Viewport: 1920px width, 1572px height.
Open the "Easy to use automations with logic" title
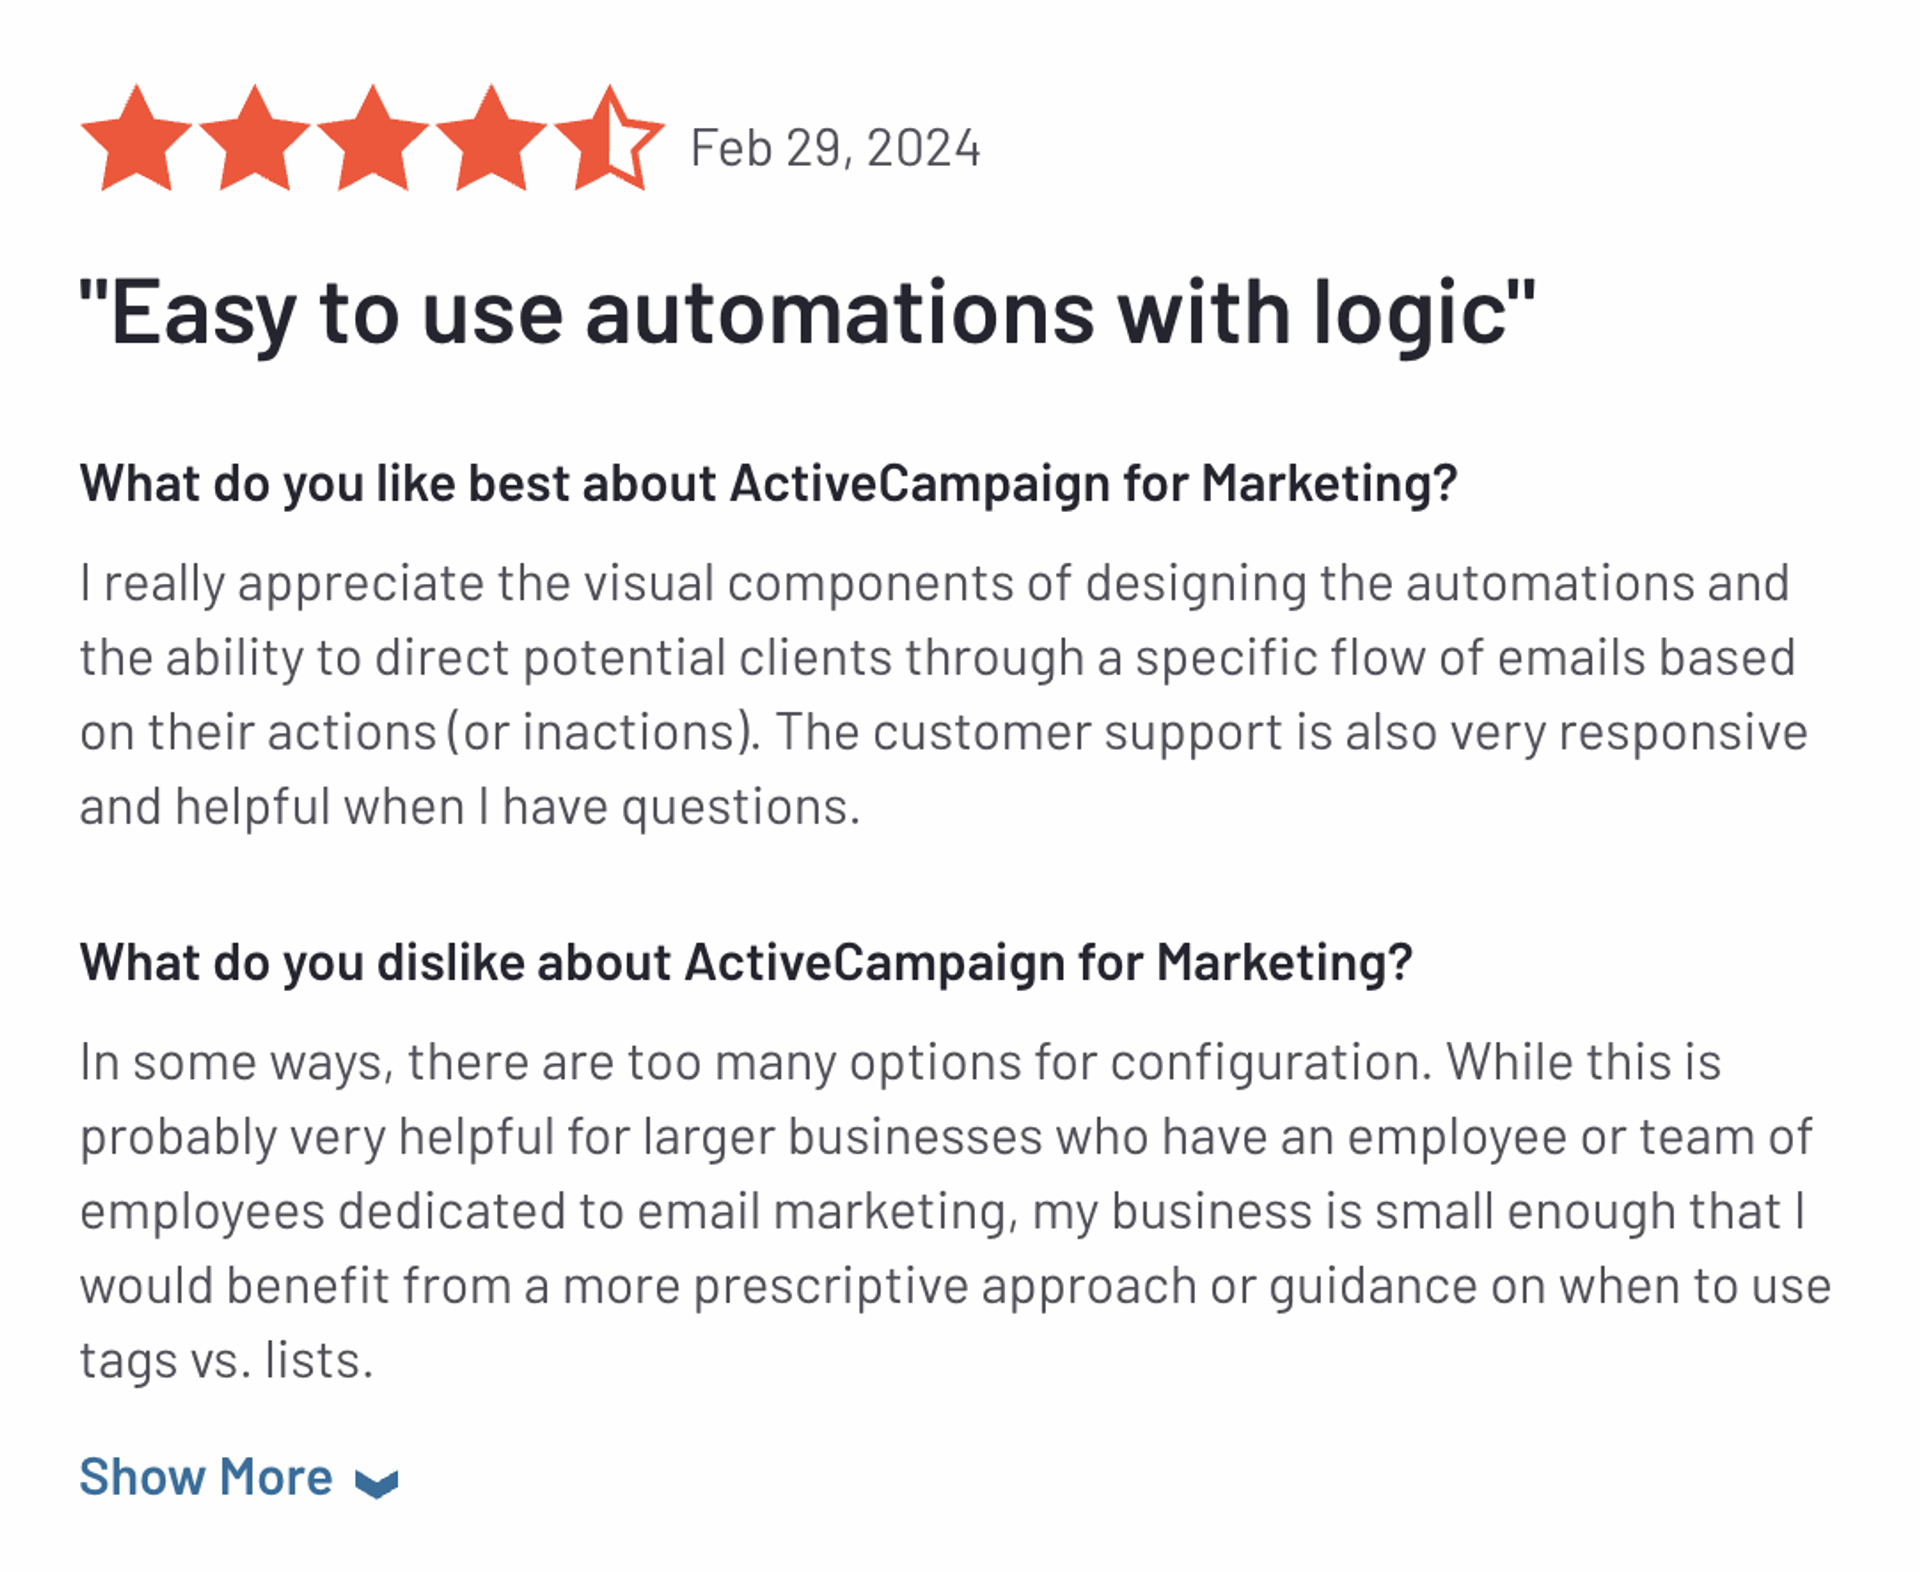(x=806, y=313)
